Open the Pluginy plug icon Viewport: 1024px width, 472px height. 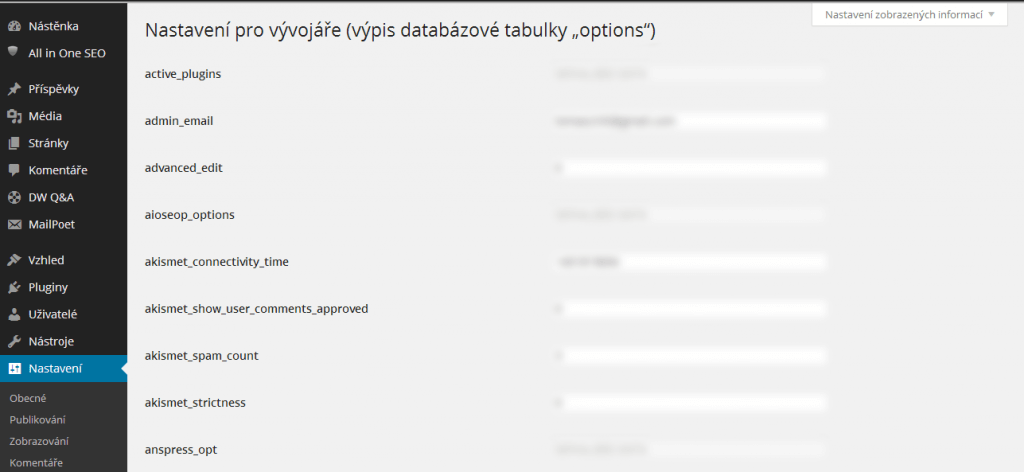pos(14,288)
